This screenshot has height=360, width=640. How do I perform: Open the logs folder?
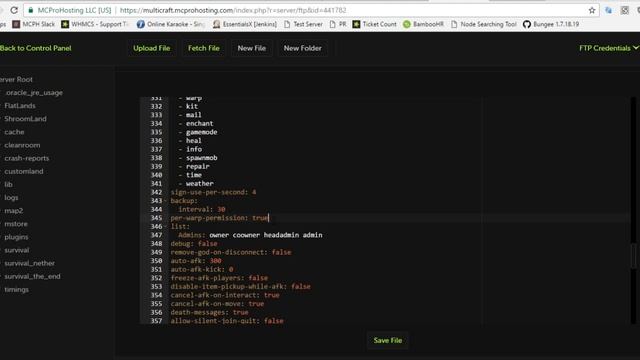click(11, 198)
